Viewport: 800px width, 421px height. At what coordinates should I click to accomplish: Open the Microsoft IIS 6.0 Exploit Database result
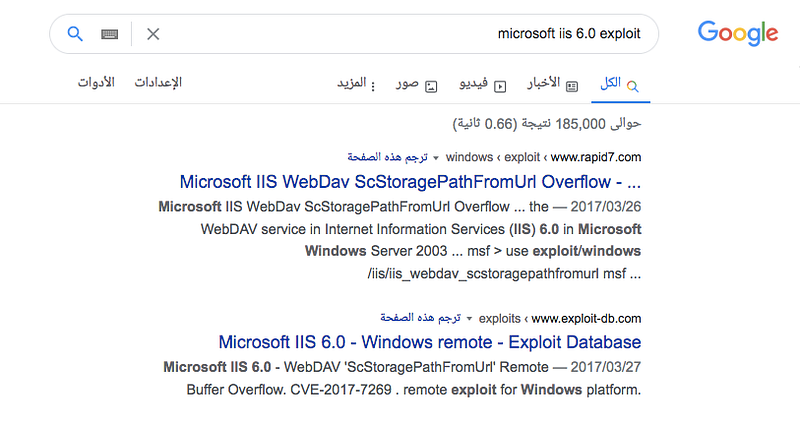[430, 342]
